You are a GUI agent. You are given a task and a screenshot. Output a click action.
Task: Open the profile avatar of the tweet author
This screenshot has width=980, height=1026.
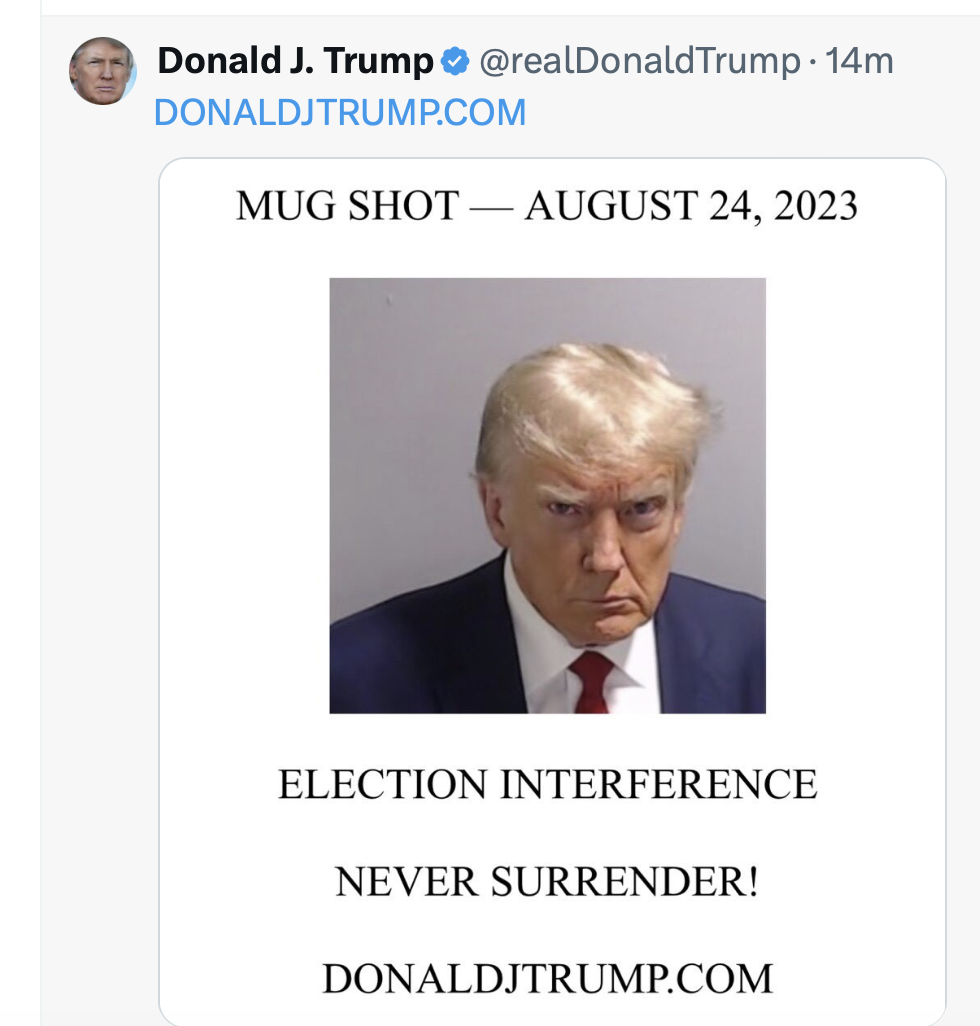(x=103, y=71)
